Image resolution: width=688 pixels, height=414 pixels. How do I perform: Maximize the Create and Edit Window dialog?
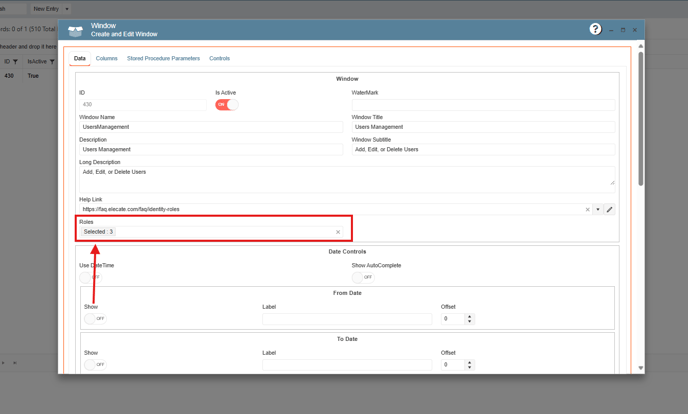click(x=623, y=30)
